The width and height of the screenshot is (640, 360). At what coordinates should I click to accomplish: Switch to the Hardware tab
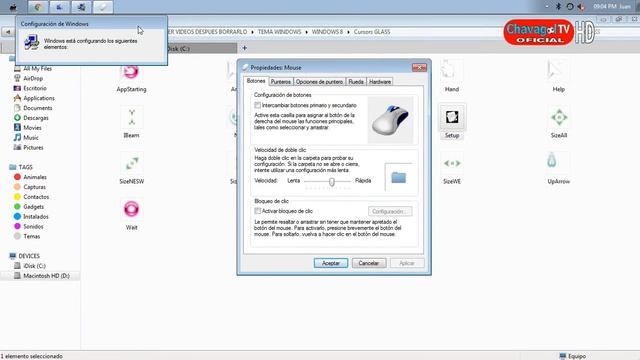[x=380, y=82]
